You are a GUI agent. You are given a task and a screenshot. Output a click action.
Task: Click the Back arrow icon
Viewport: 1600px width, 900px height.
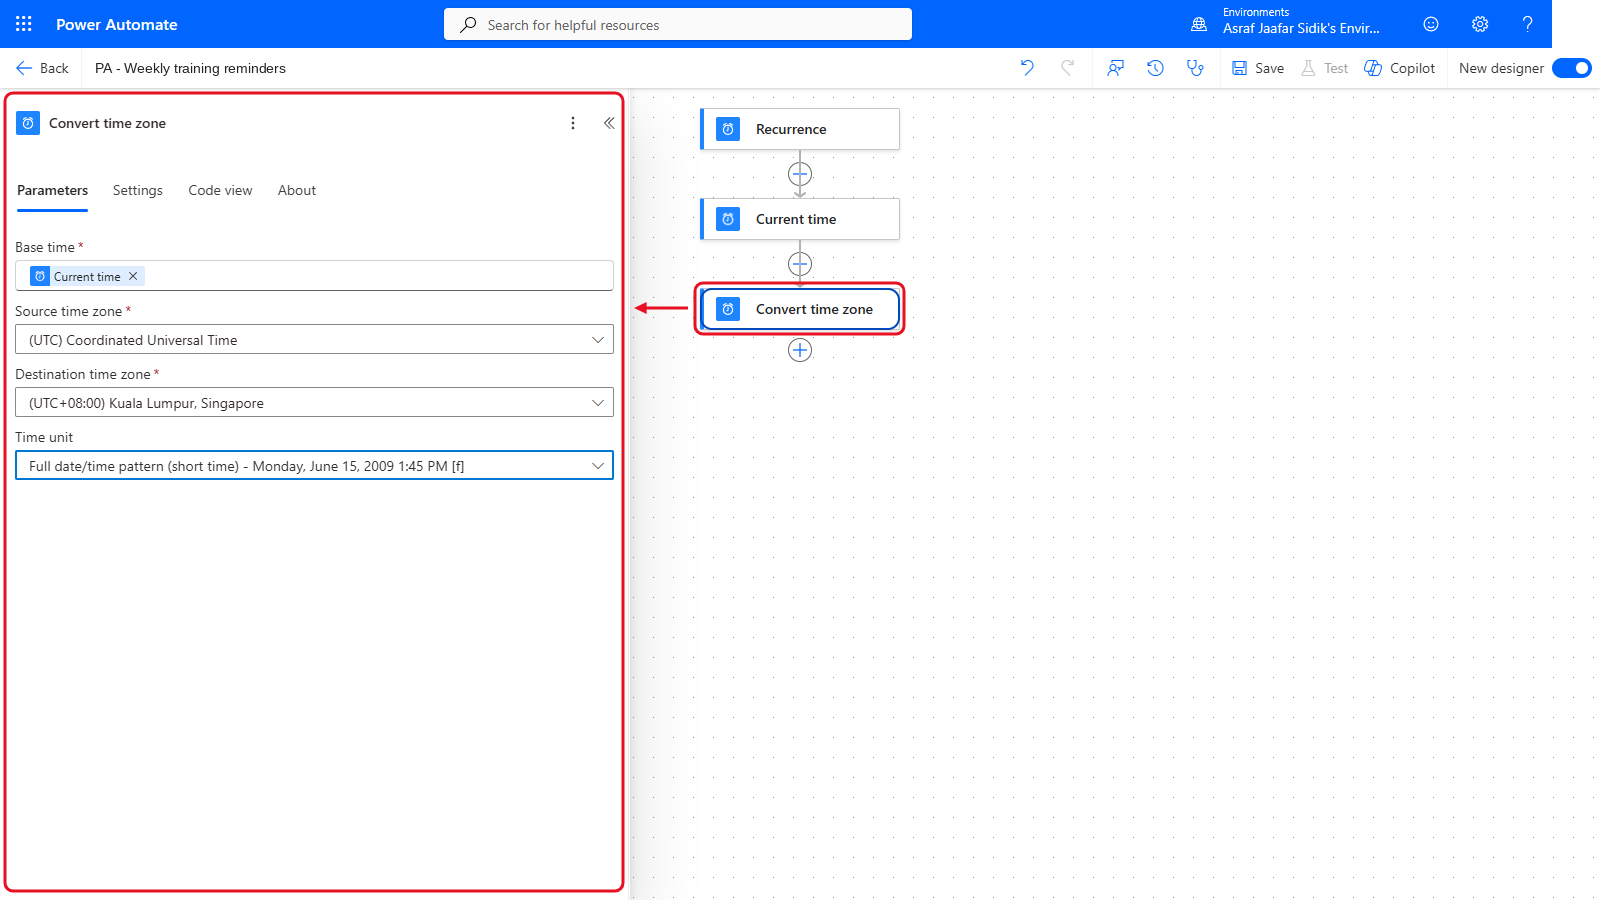[24, 68]
